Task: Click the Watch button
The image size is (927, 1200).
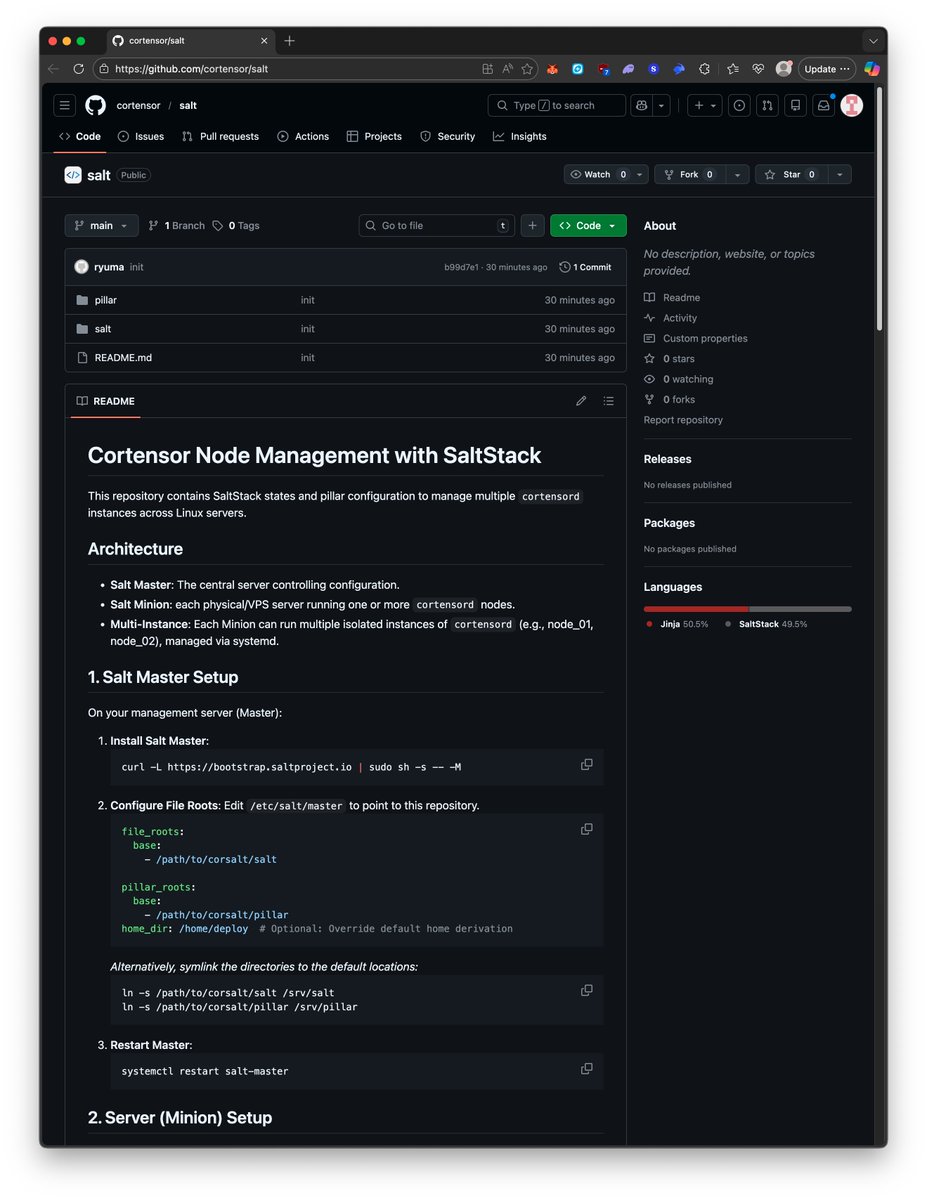Action: [606, 174]
